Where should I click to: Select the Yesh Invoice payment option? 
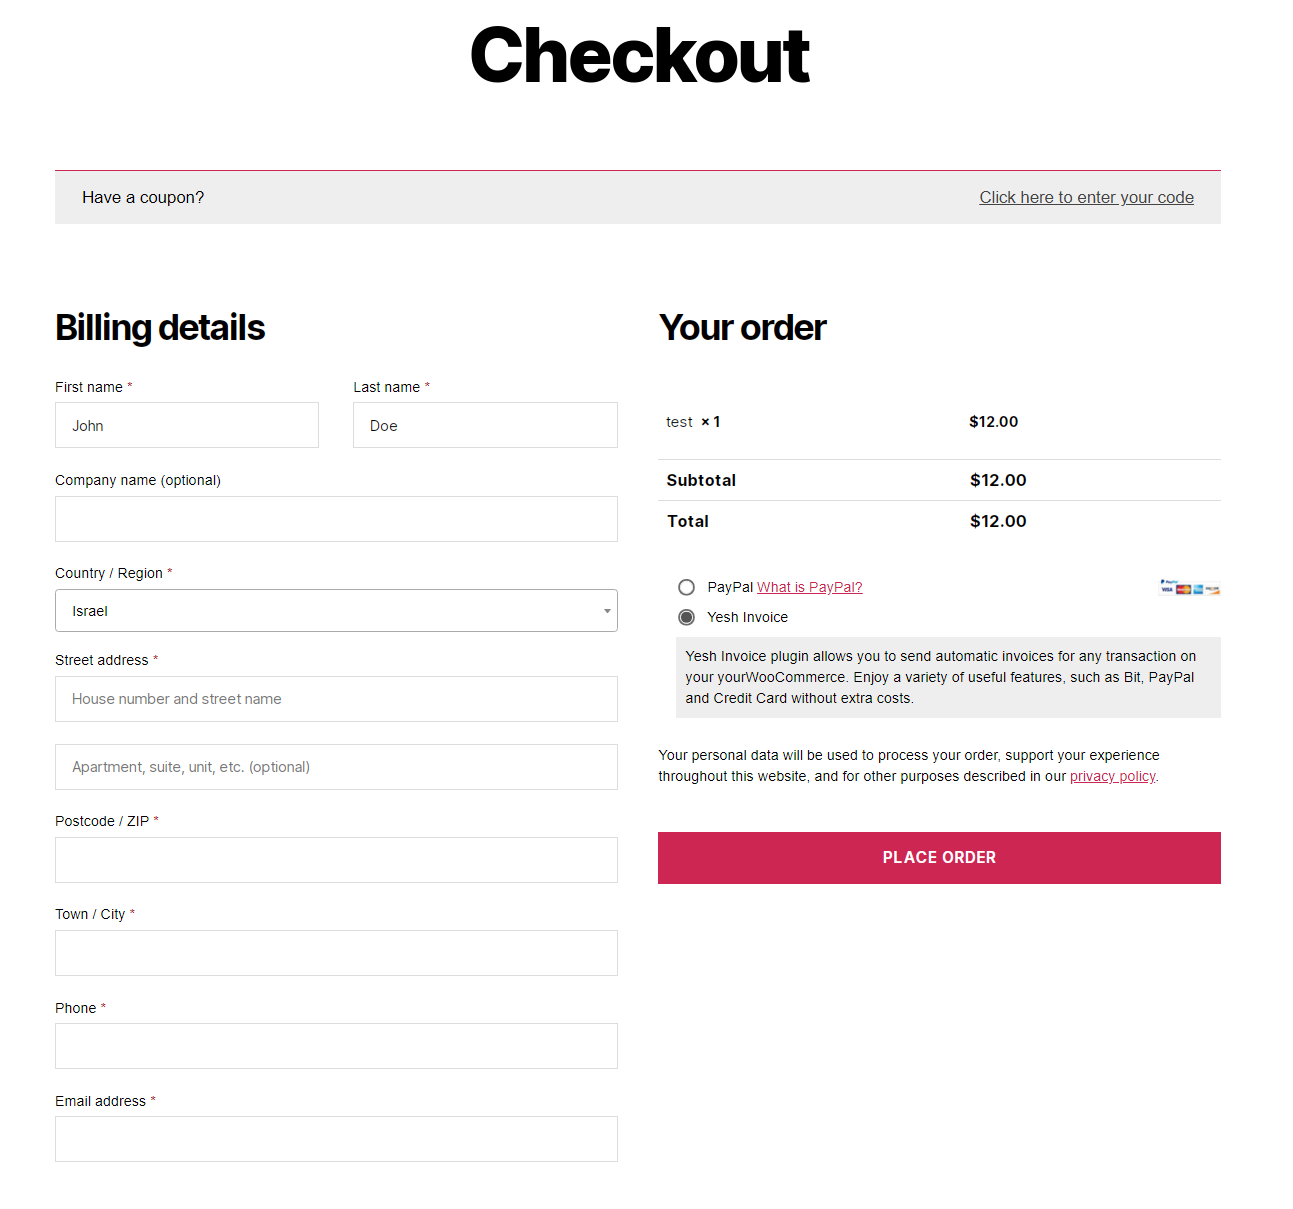click(686, 617)
